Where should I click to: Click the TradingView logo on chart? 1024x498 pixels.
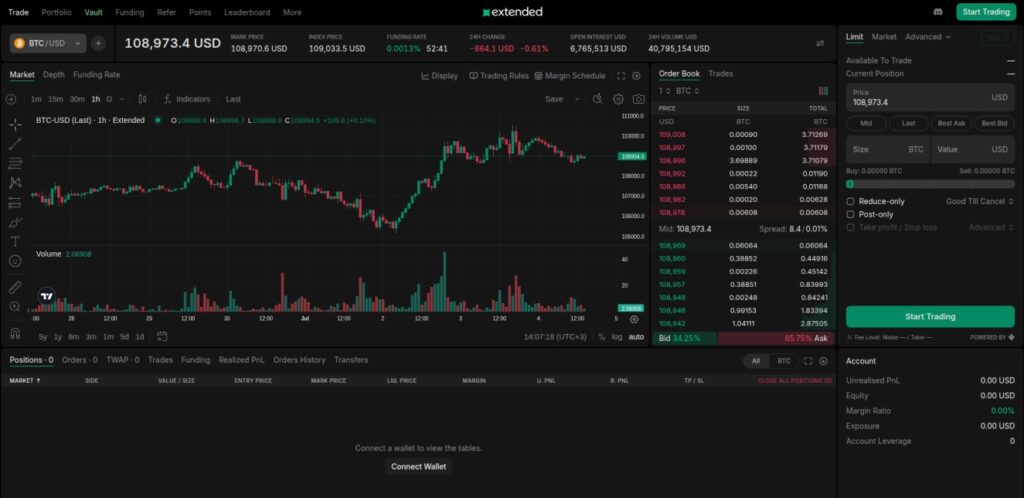coord(46,296)
